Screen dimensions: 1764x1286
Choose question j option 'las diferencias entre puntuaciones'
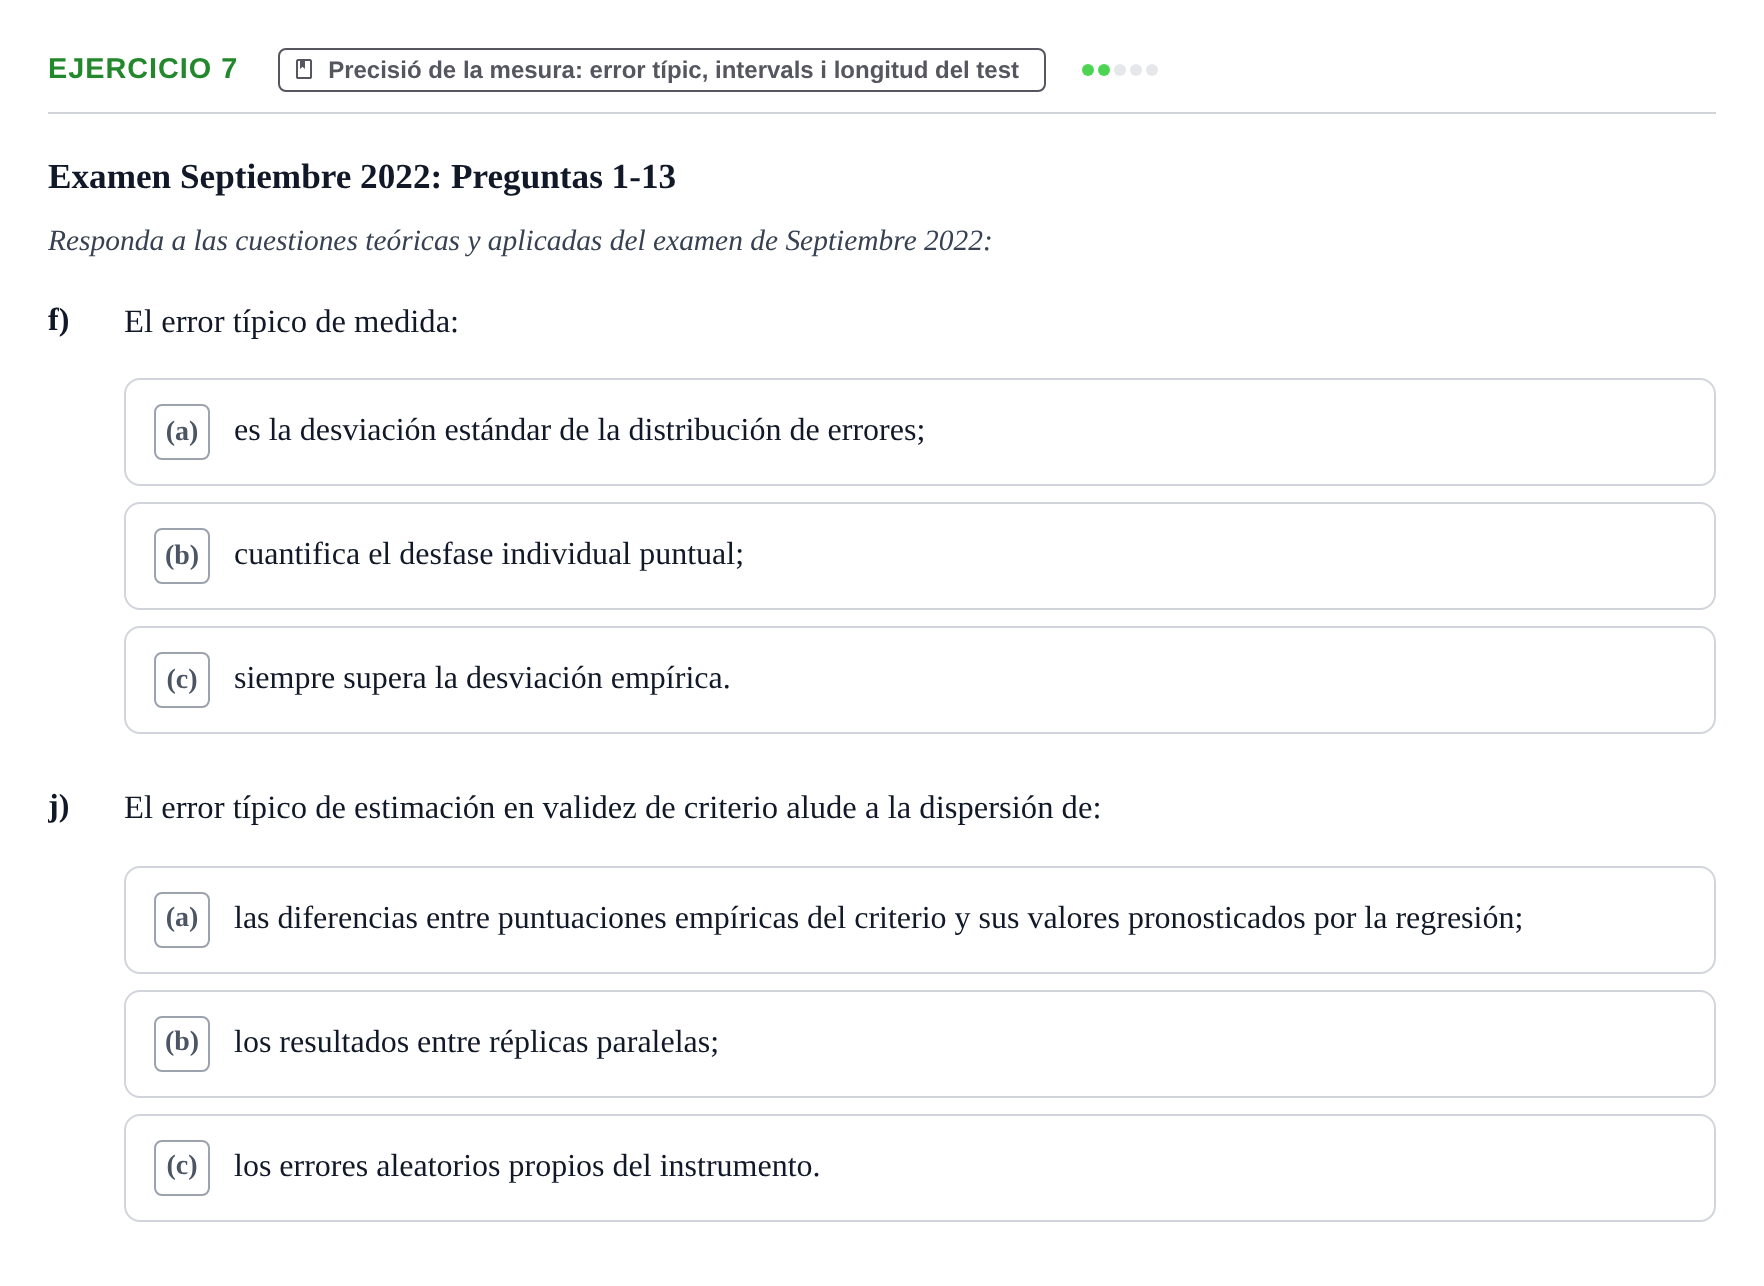pyautogui.click(x=919, y=920)
